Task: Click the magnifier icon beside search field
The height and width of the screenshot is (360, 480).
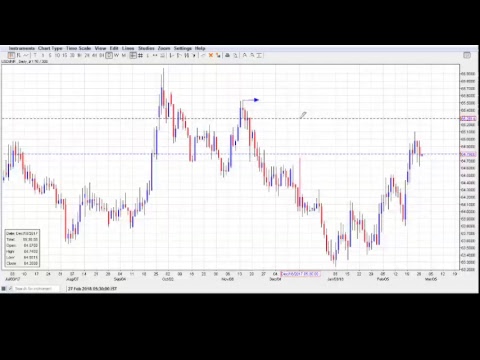Action: (x=10, y=288)
